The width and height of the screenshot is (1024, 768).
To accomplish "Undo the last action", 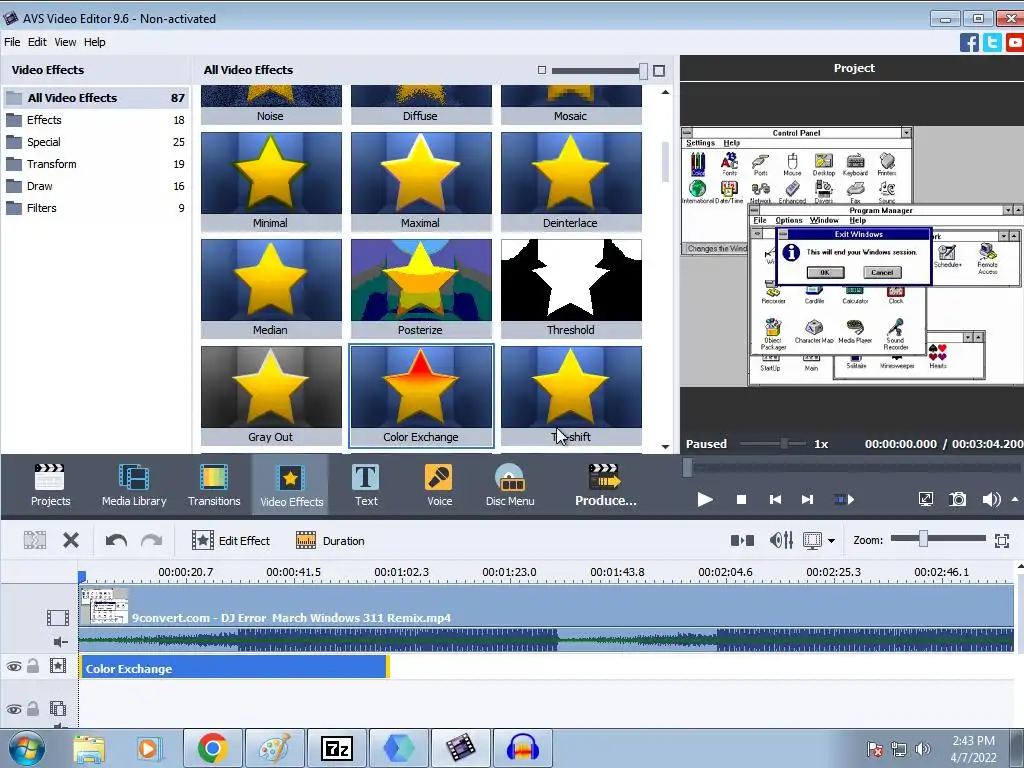I will 116,540.
